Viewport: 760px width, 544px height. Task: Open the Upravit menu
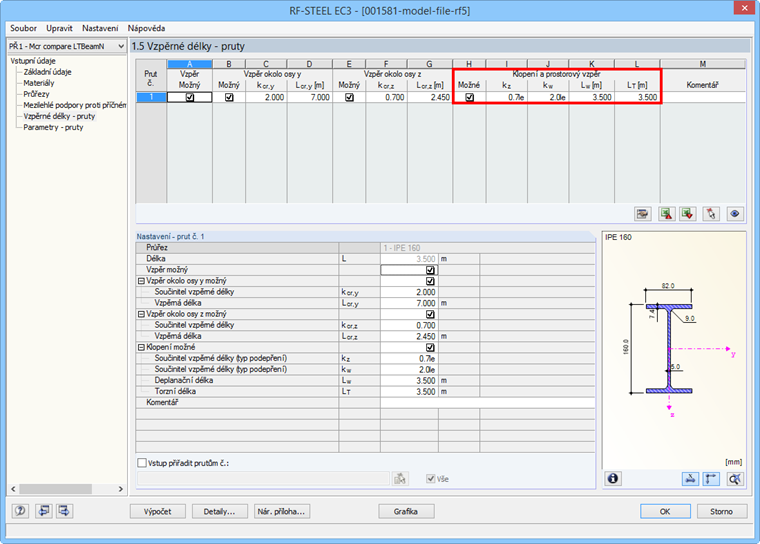pyautogui.click(x=59, y=28)
